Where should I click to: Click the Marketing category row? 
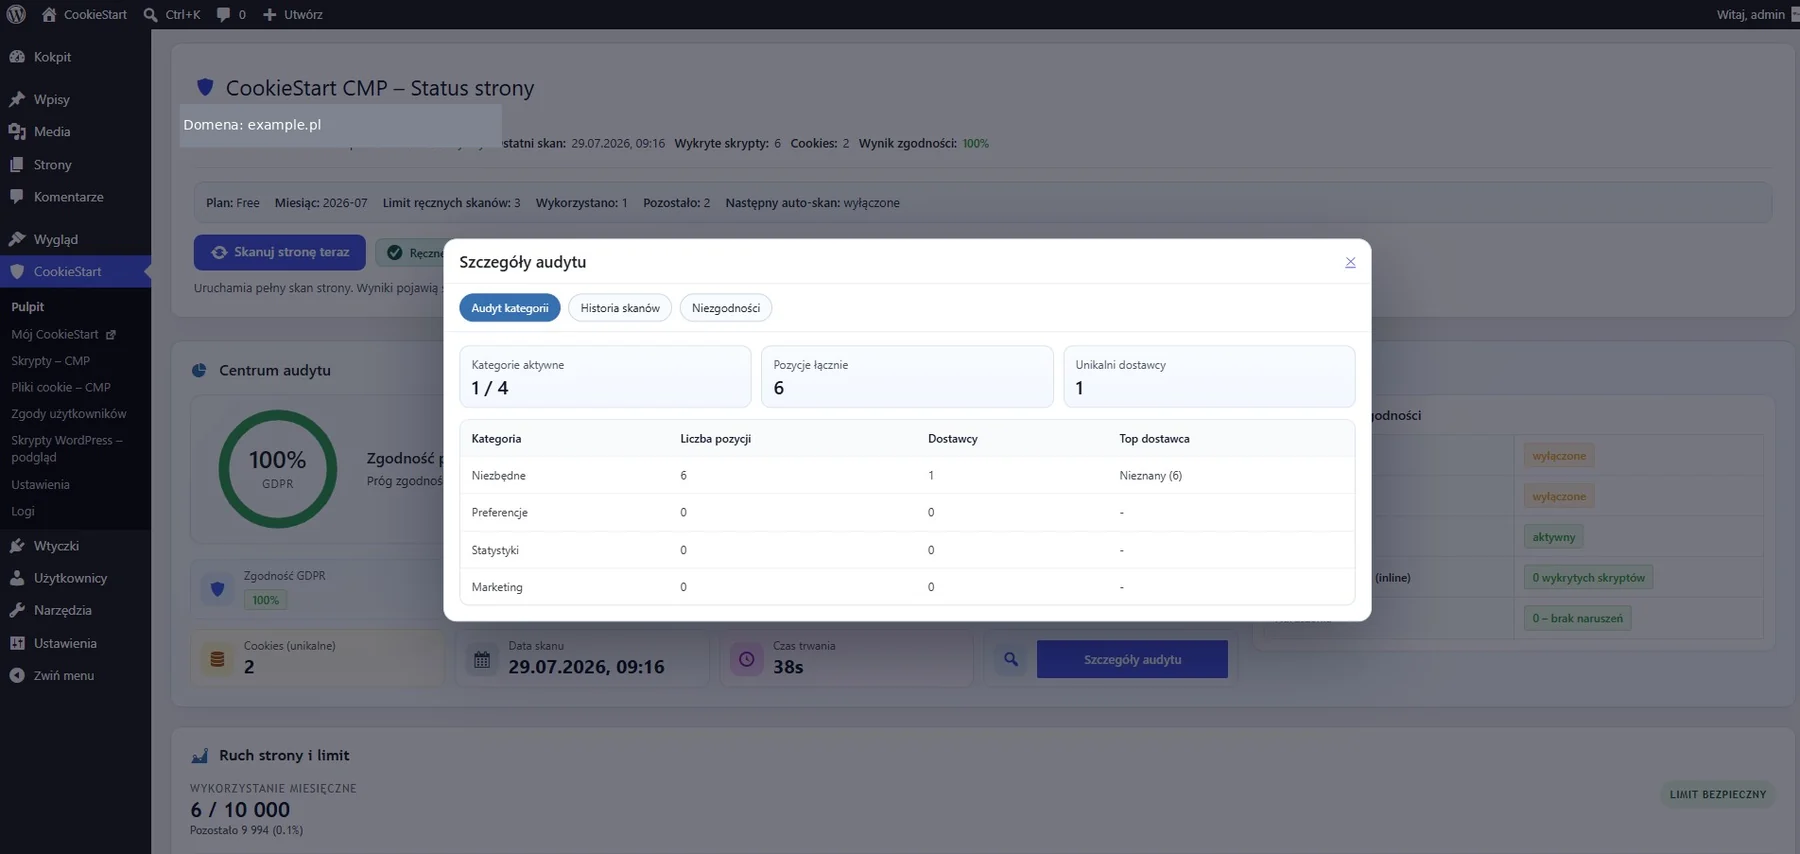tap(907, 587)
